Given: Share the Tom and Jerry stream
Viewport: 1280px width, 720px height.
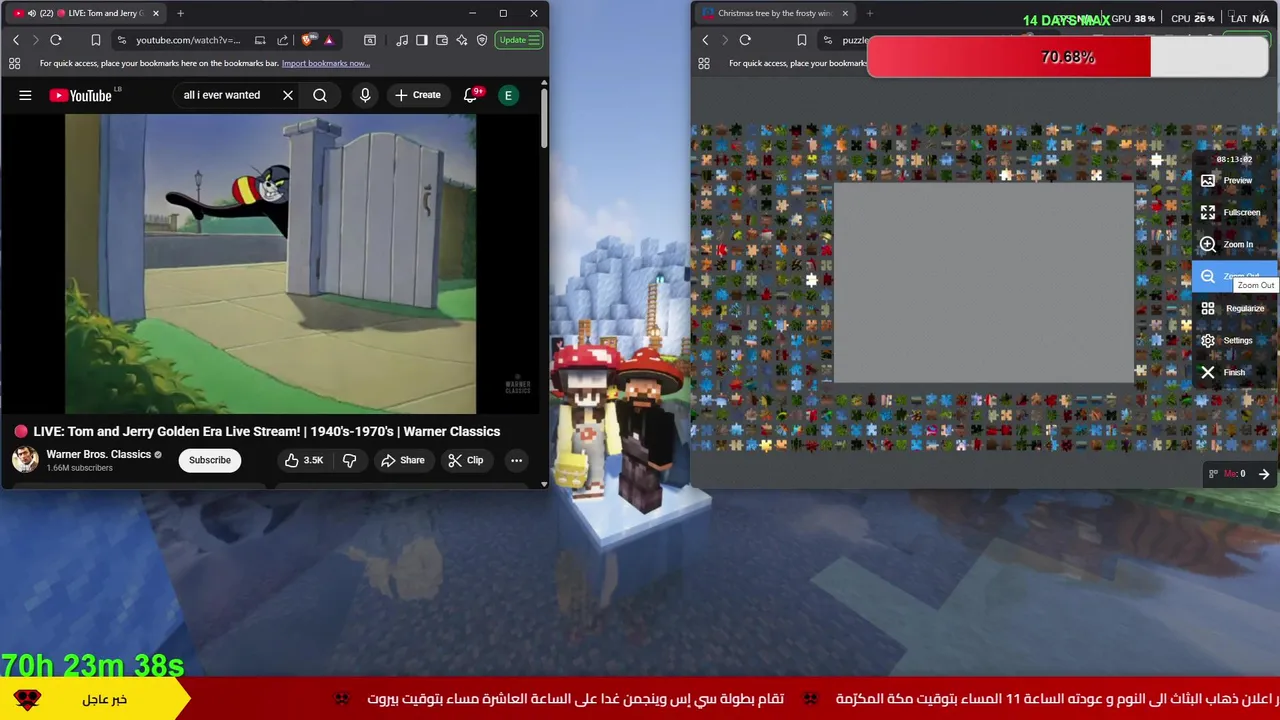Looking at the screenshot, I should coord(402,460).
